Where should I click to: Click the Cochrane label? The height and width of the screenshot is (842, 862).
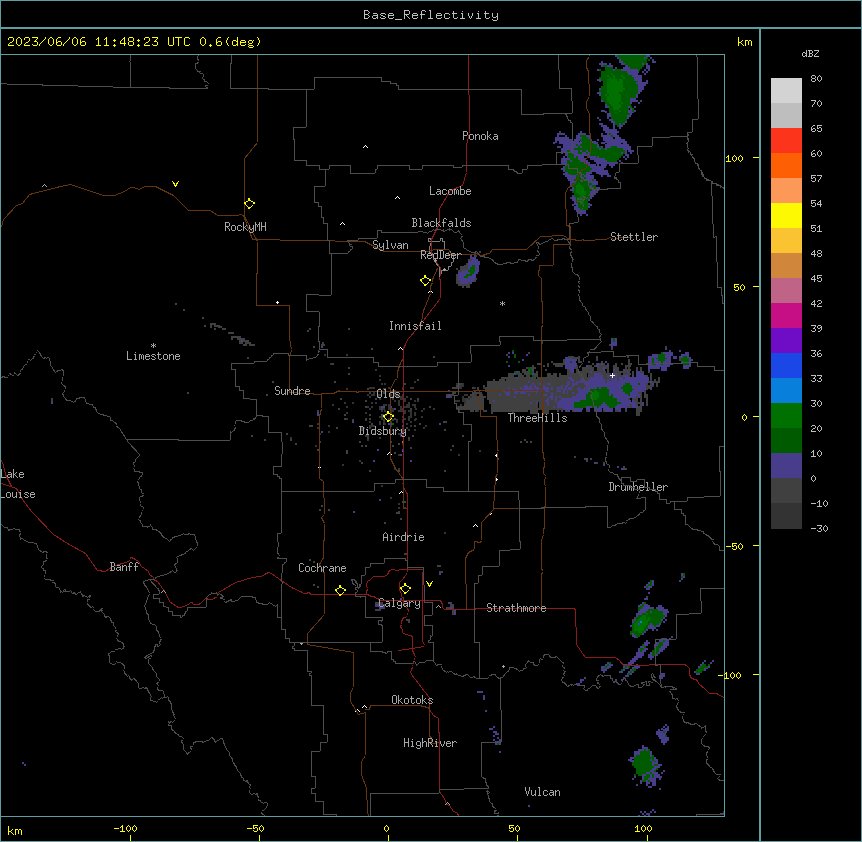[322, 568]
